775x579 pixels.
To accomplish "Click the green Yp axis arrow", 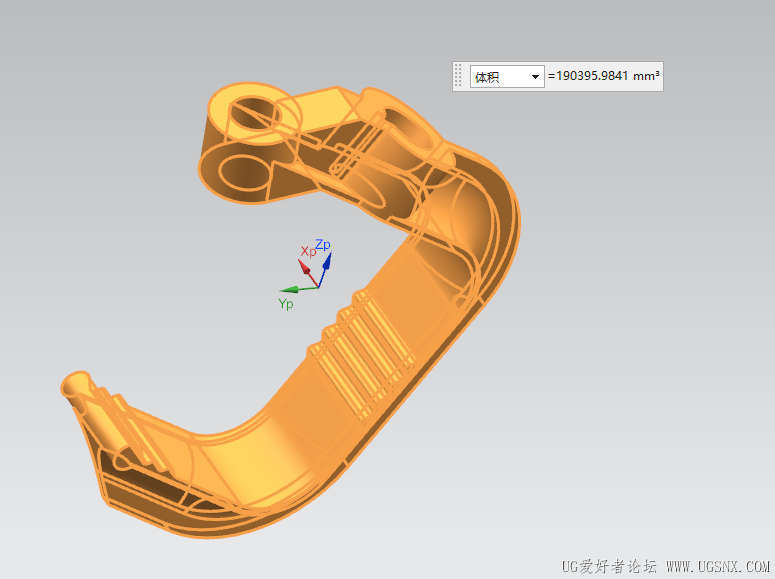I will point(299,289).
